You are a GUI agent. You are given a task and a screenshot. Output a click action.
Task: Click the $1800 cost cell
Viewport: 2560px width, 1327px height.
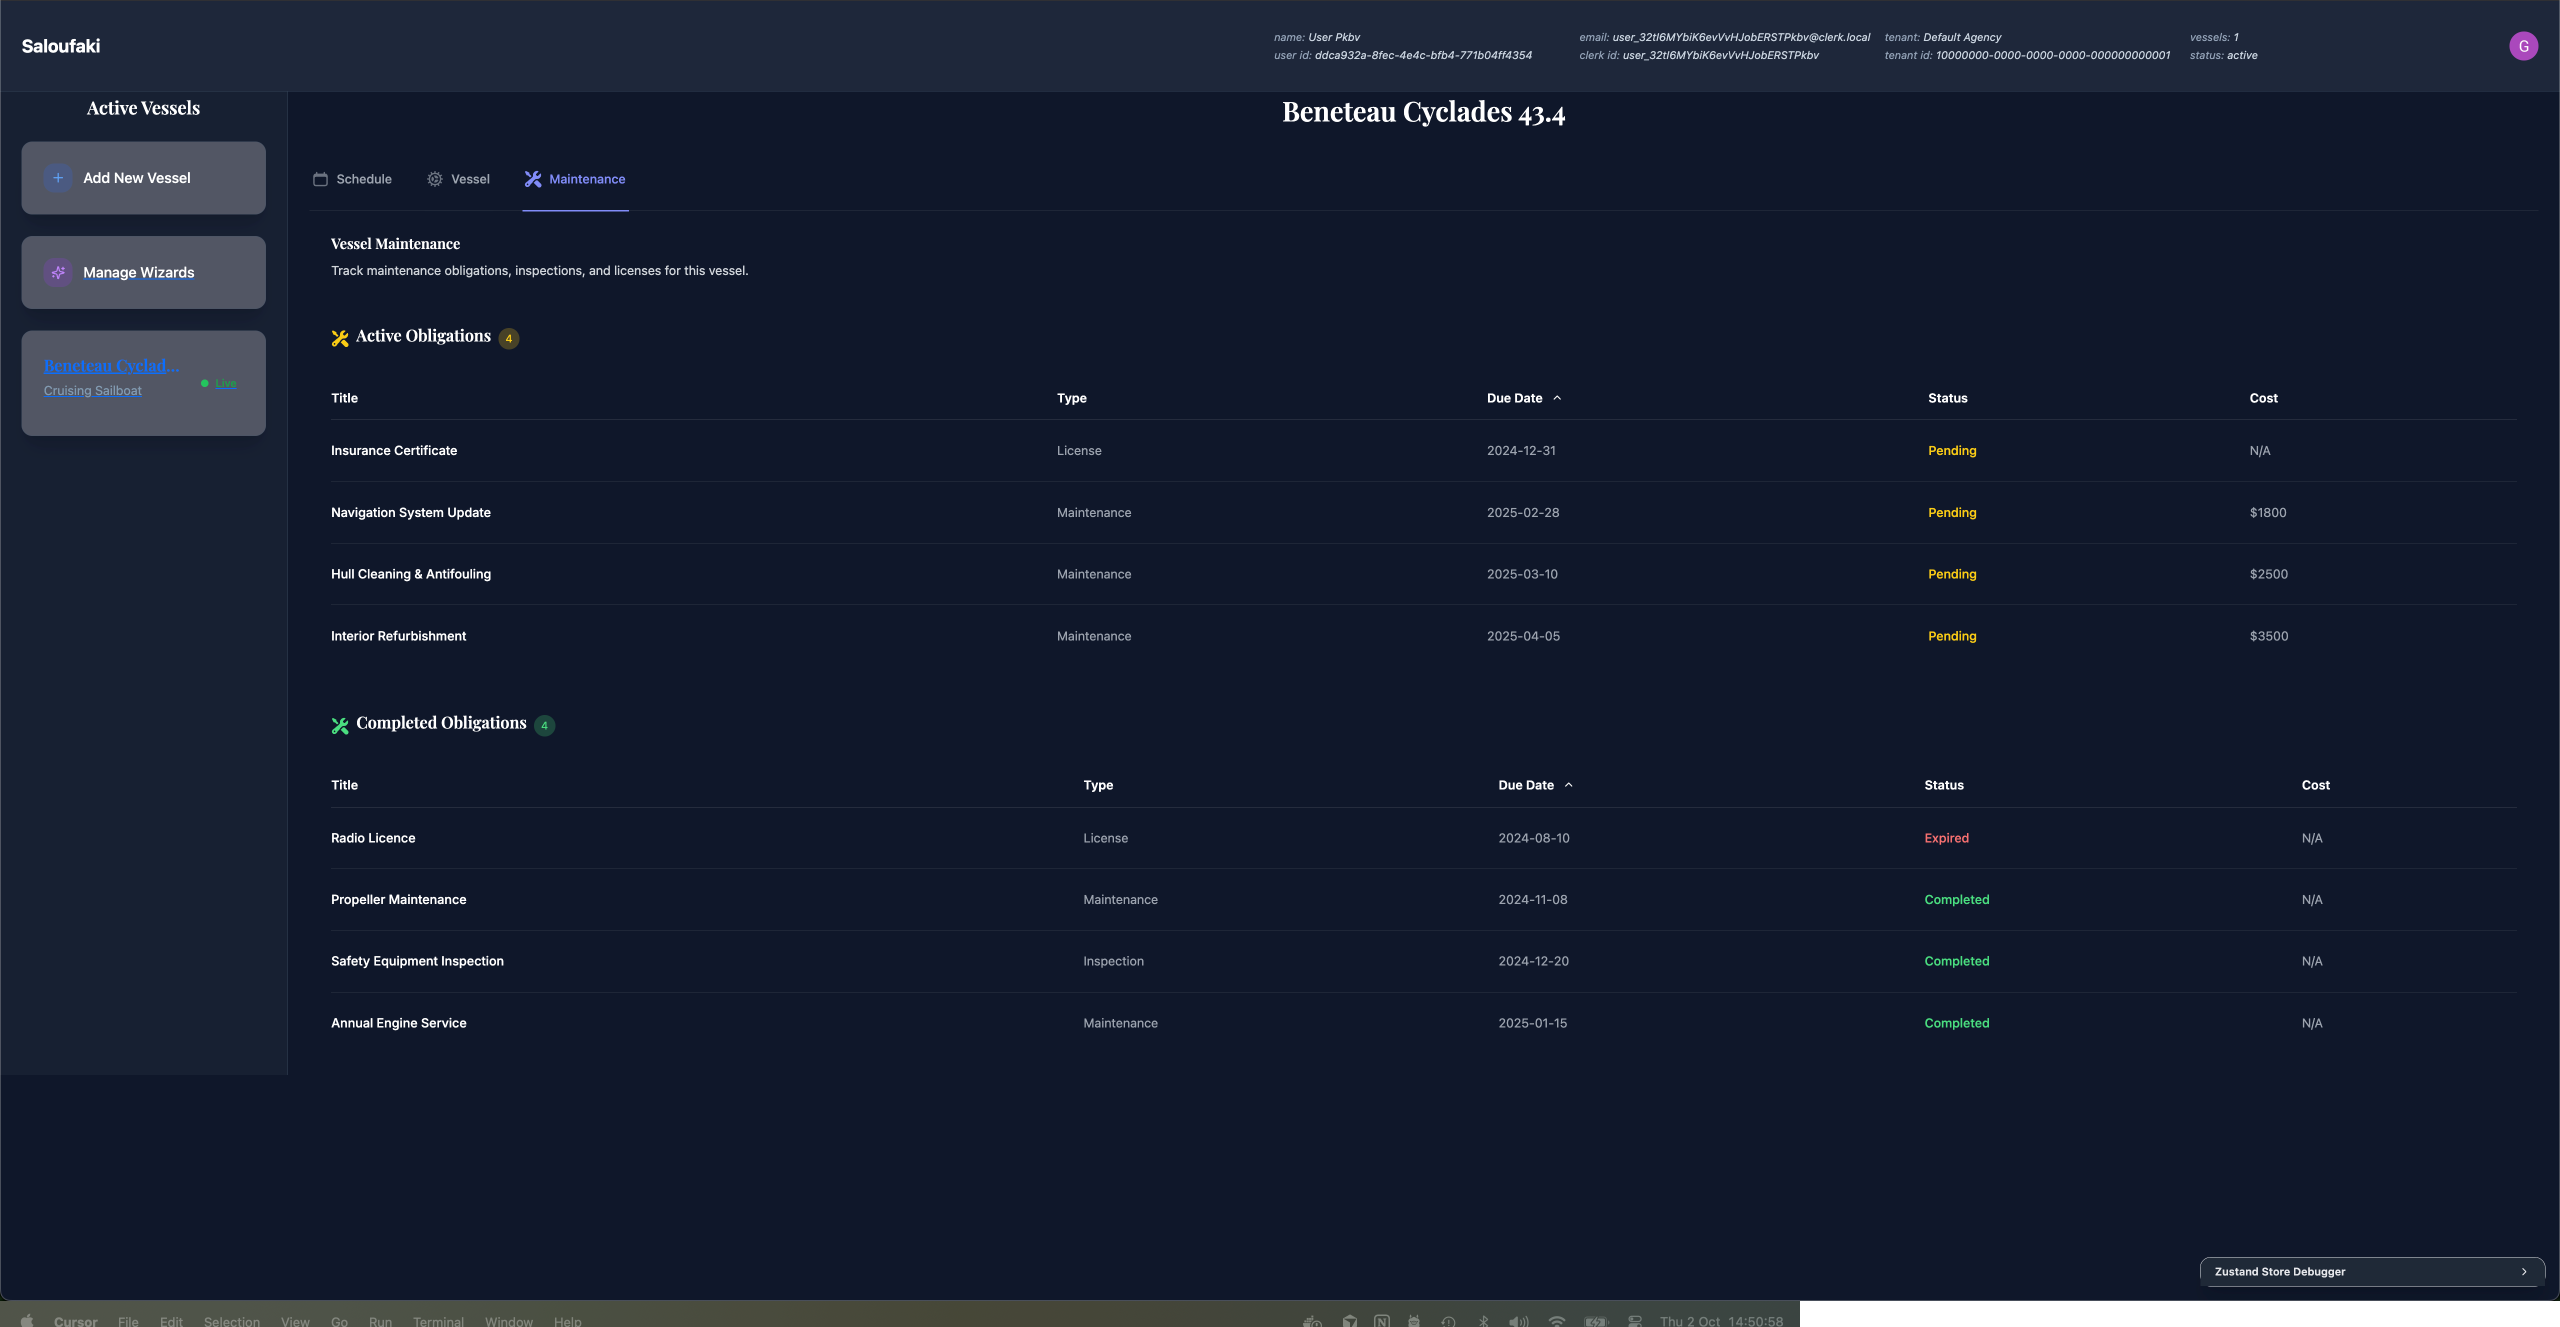(x=2267, y=513)
